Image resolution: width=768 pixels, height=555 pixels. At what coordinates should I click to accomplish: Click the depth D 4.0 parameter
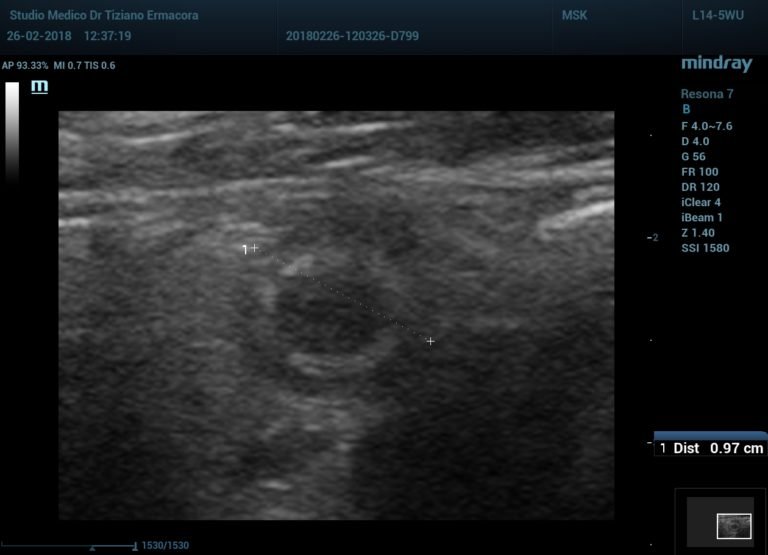(x=695, y=141)
